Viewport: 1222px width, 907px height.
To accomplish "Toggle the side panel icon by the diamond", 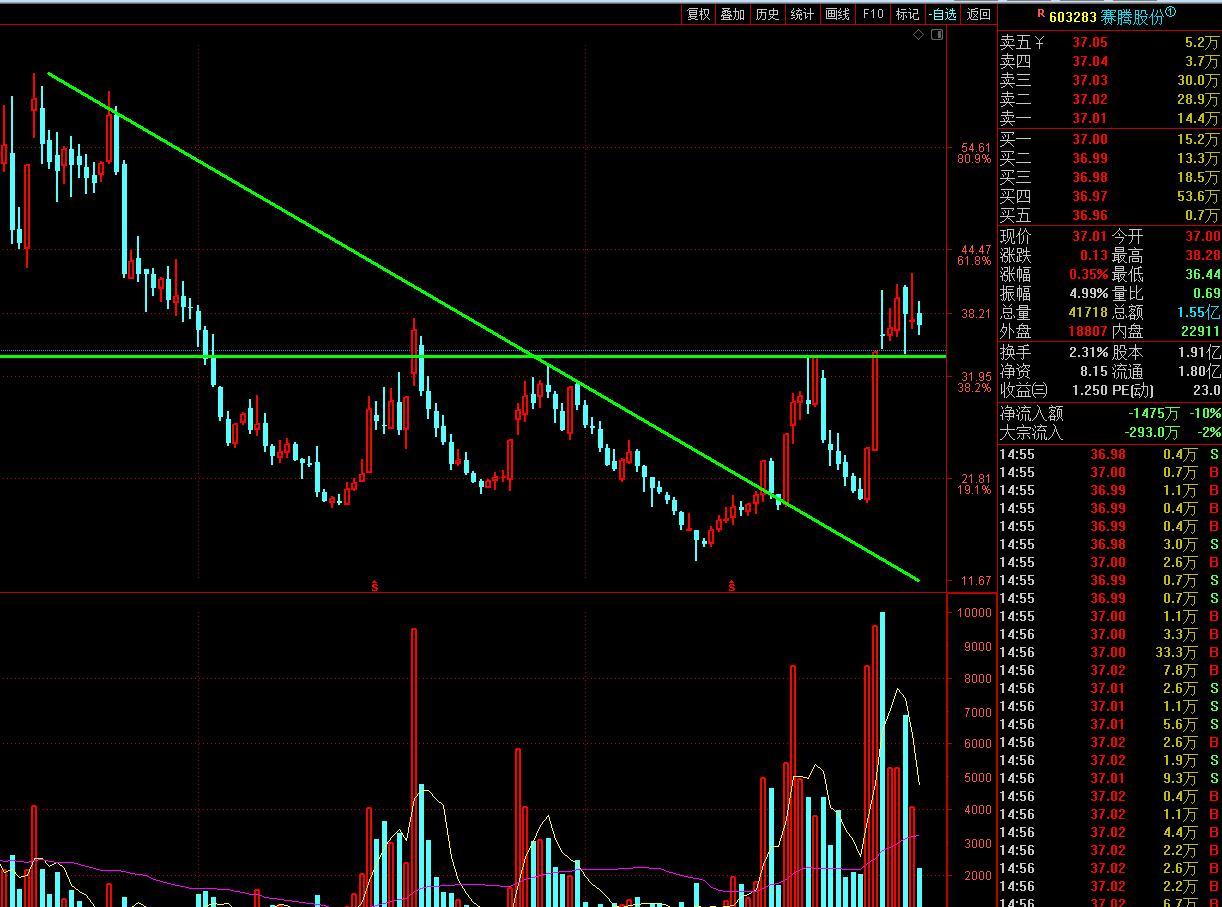I will [937, 35].
